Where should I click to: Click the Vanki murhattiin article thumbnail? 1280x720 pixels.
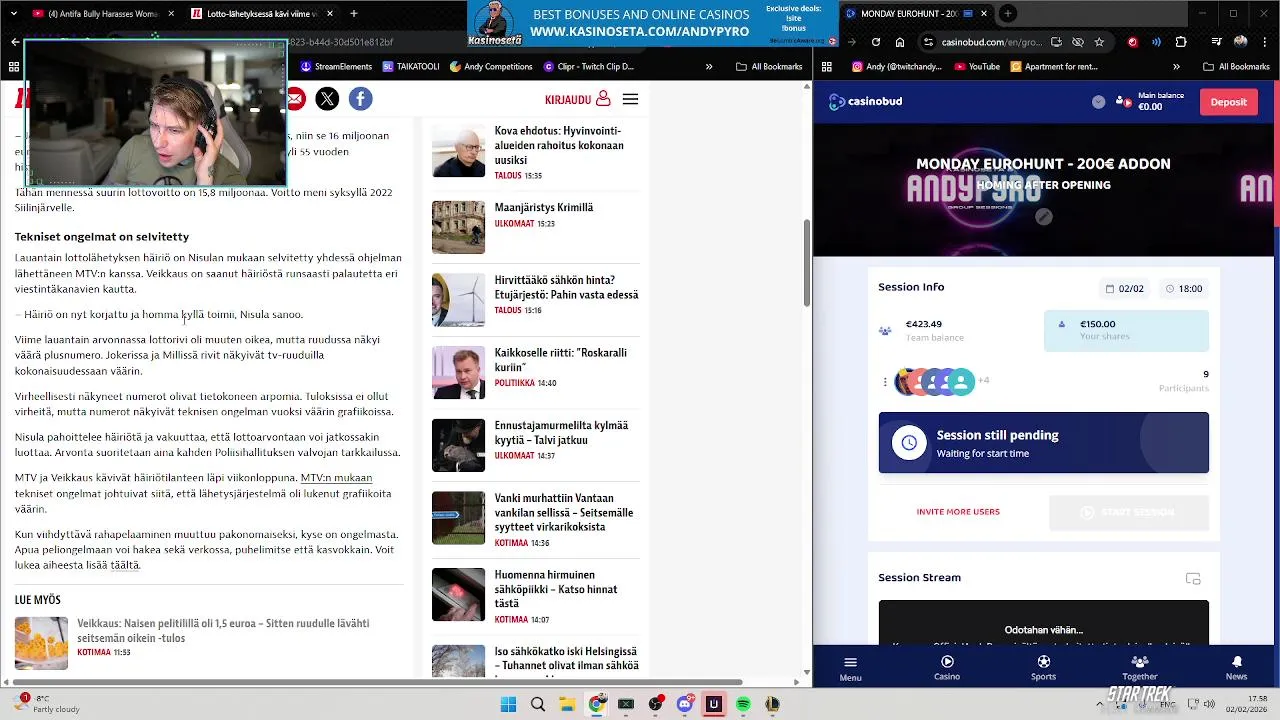(x=458, y=517)
